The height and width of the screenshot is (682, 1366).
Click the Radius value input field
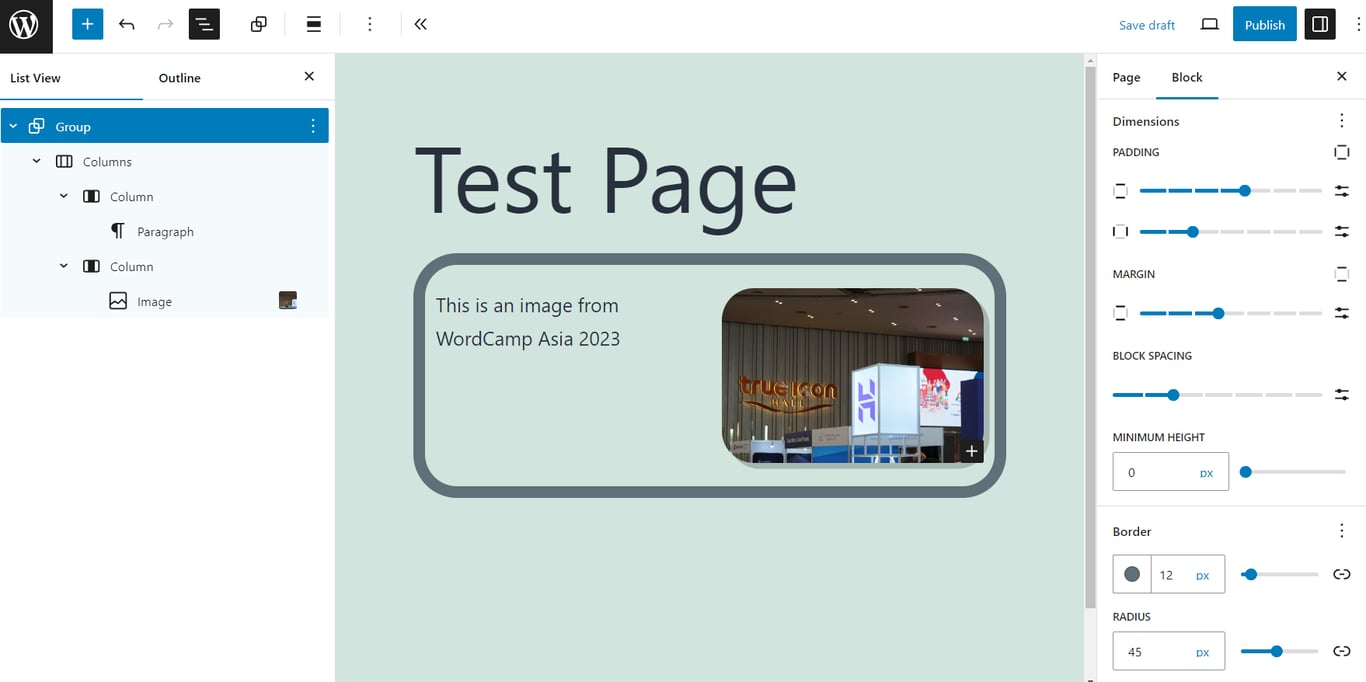[x=1160, y=650]
